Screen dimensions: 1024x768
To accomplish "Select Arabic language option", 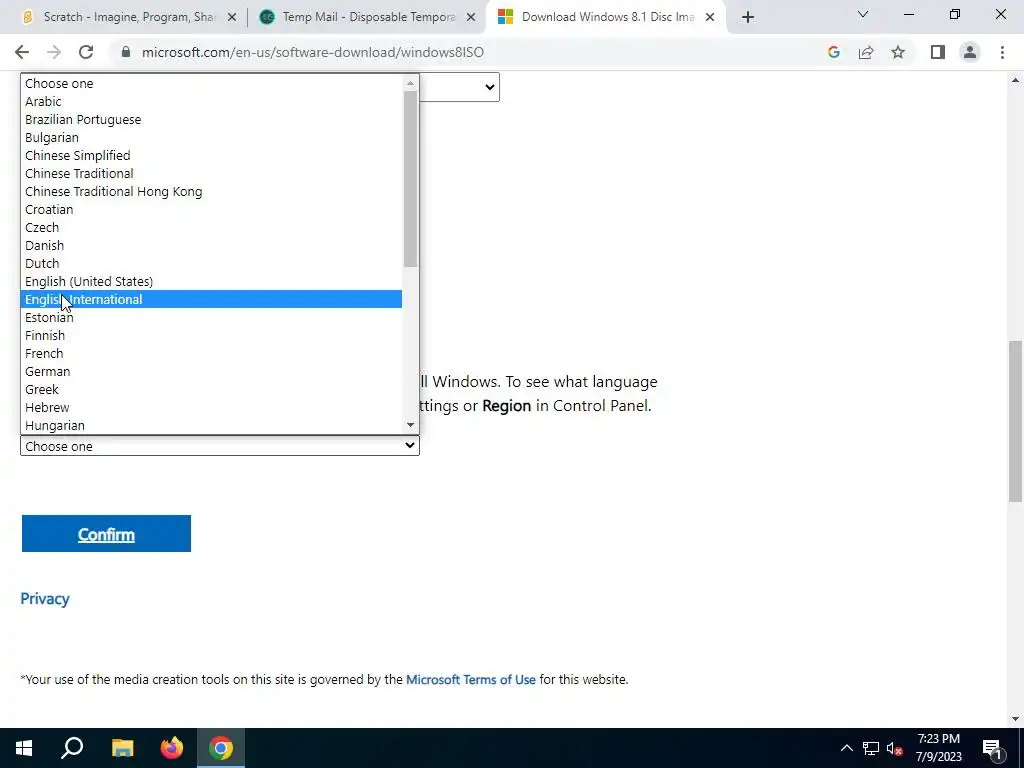I will tap(211, 101).
